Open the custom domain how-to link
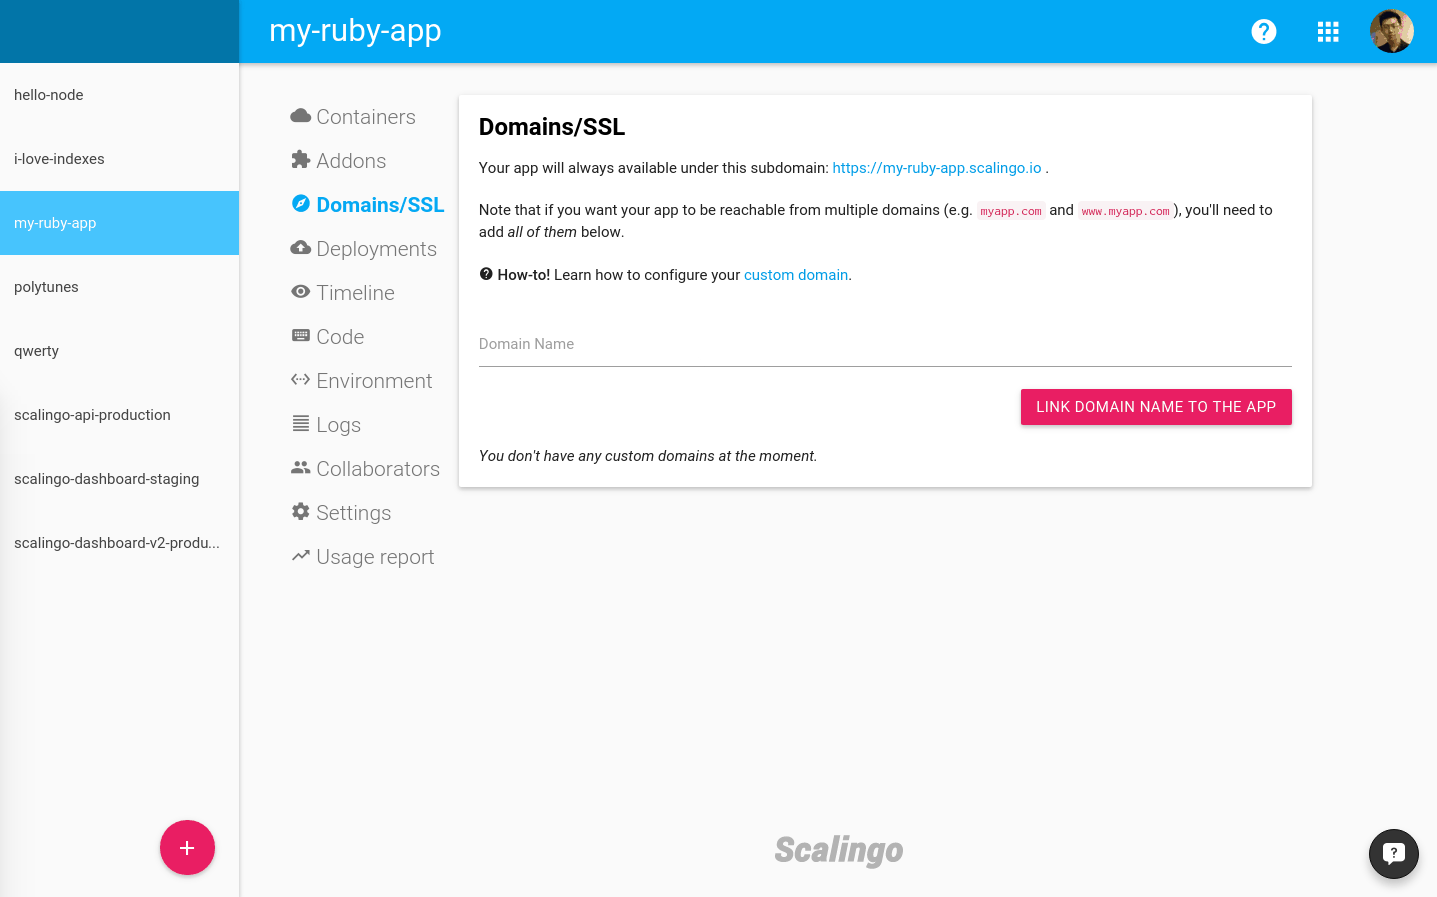Screen dimensions: 1437x897 796,274
